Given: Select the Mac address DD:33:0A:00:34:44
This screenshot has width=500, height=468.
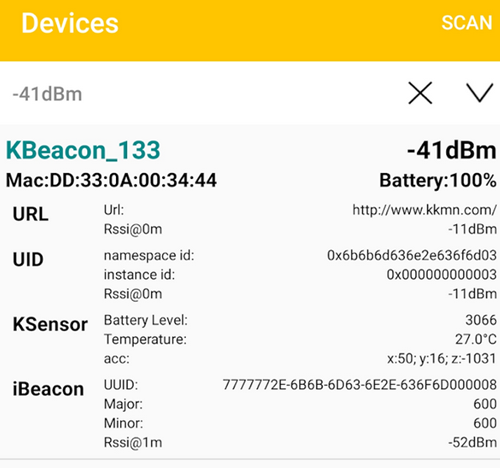Looking at the screenshot, I should (x=111, y=180).
